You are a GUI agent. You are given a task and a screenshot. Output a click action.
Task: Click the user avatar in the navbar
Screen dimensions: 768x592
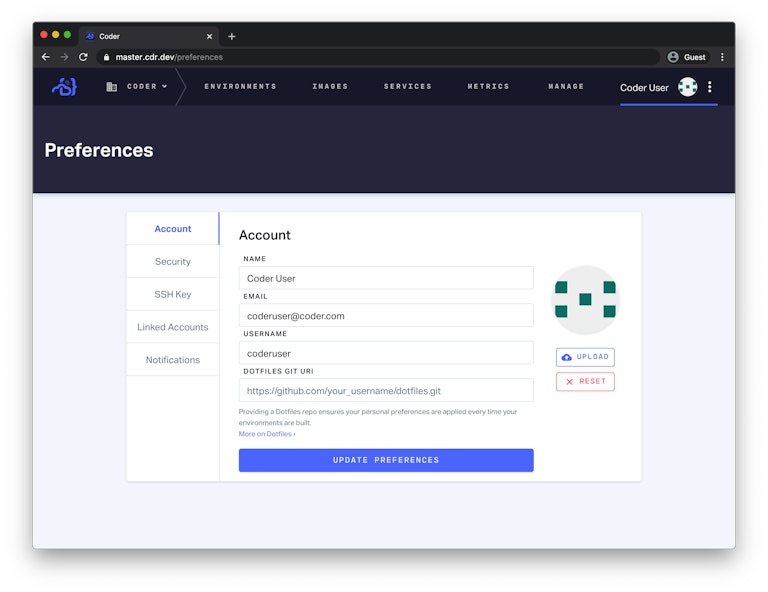point(687,87)
